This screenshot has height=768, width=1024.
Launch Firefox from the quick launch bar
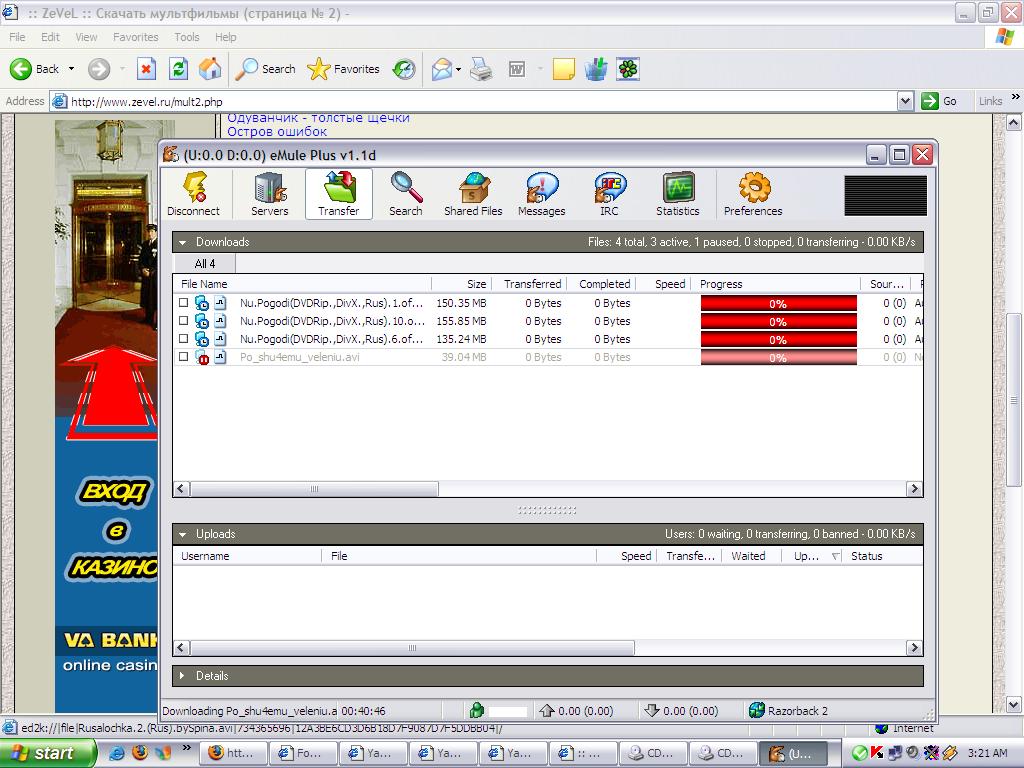click(x=140, y=752)
